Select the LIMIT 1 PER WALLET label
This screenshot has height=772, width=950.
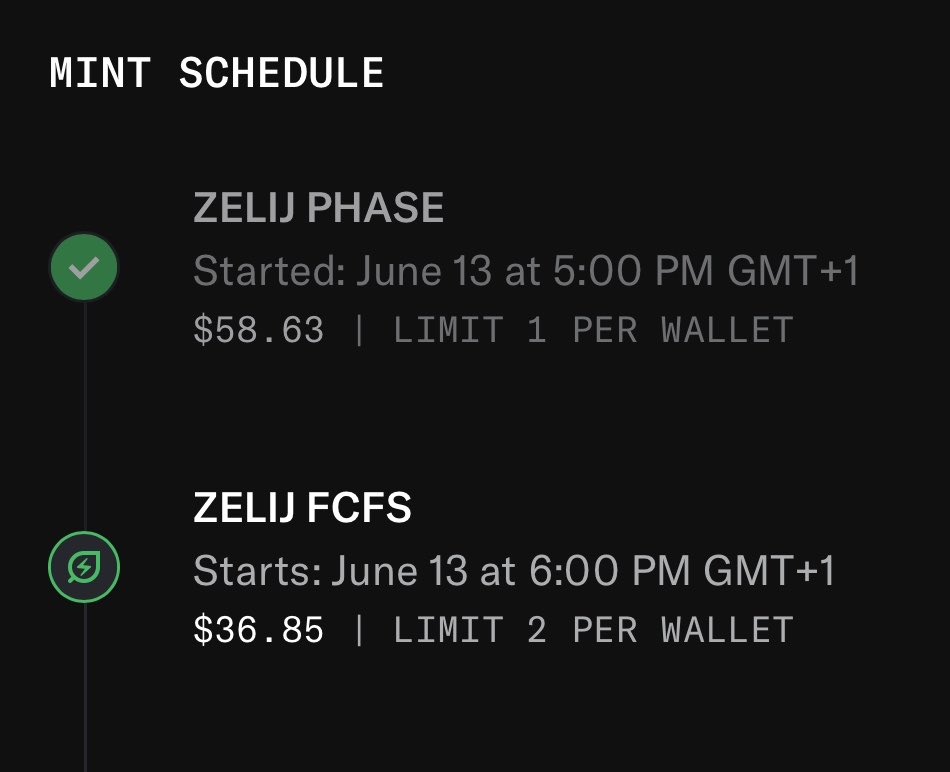[x=593, y=330]
